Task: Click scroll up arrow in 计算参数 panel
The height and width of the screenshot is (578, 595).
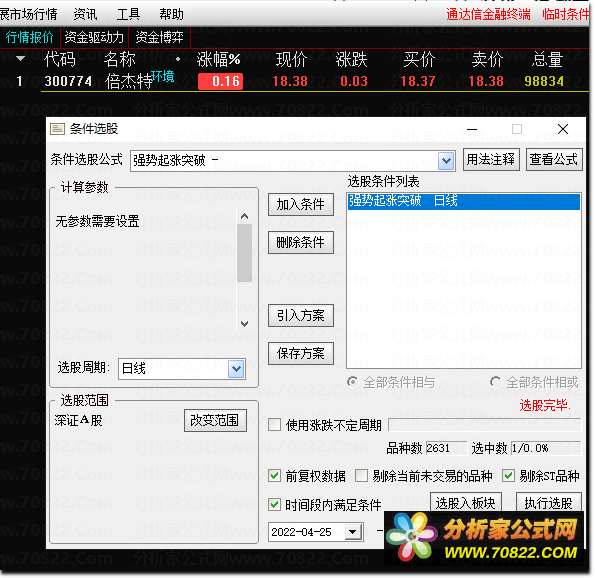Action: coord(244,216)
